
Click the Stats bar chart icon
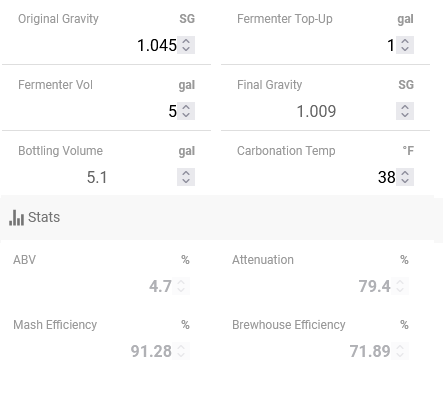pyautogui.click(x=16, y=218)
